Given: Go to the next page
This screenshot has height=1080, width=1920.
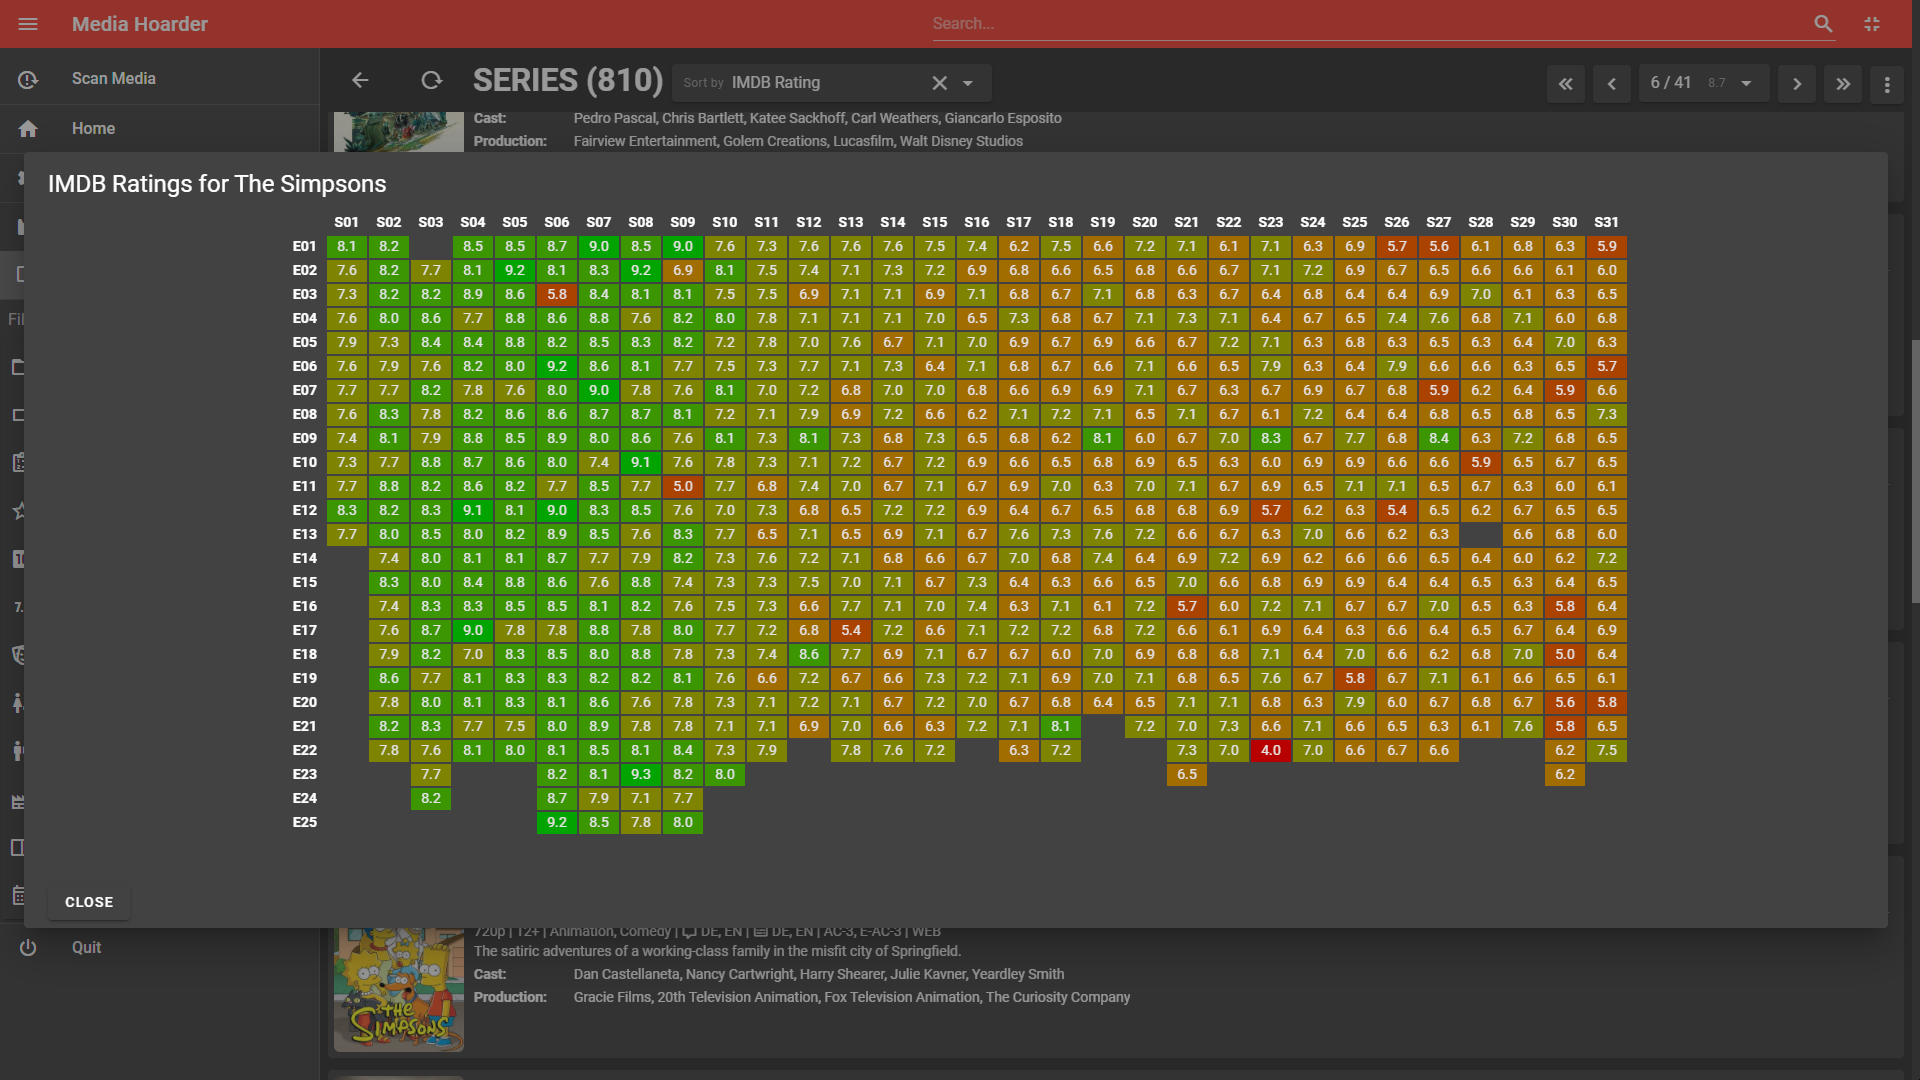Looking at the screenshot, I should coord(1797,84).
